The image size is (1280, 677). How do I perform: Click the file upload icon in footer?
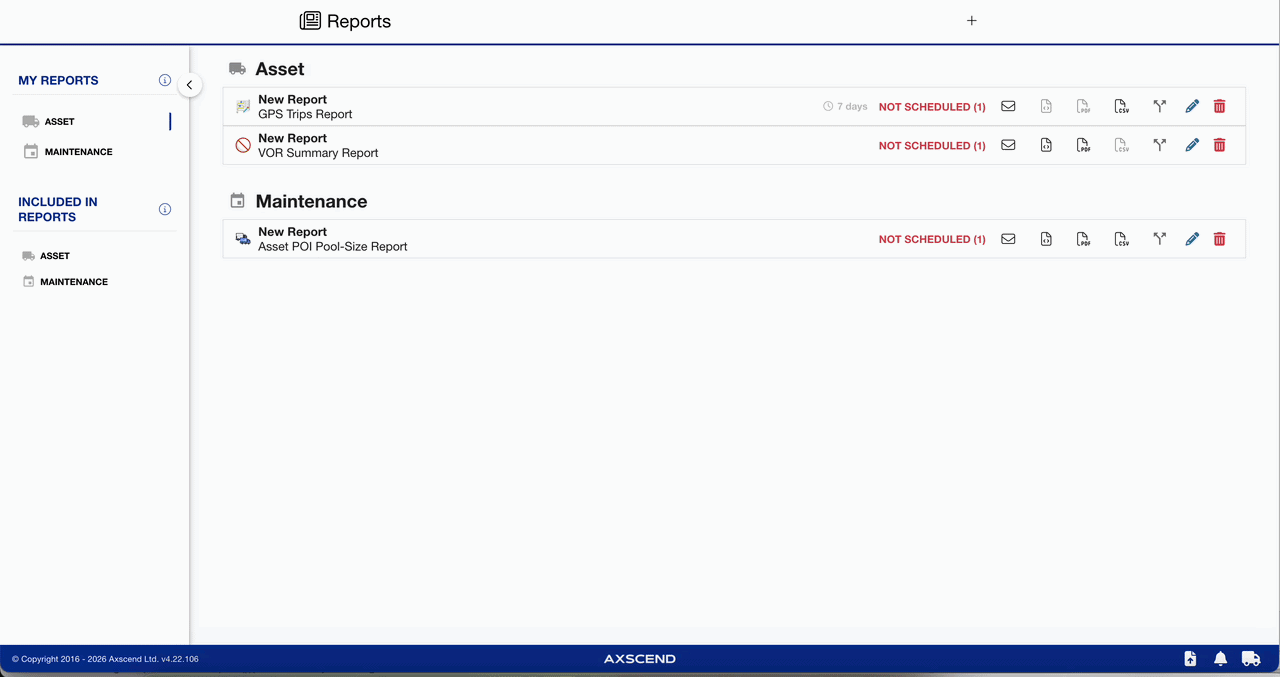coord(1190,658)
